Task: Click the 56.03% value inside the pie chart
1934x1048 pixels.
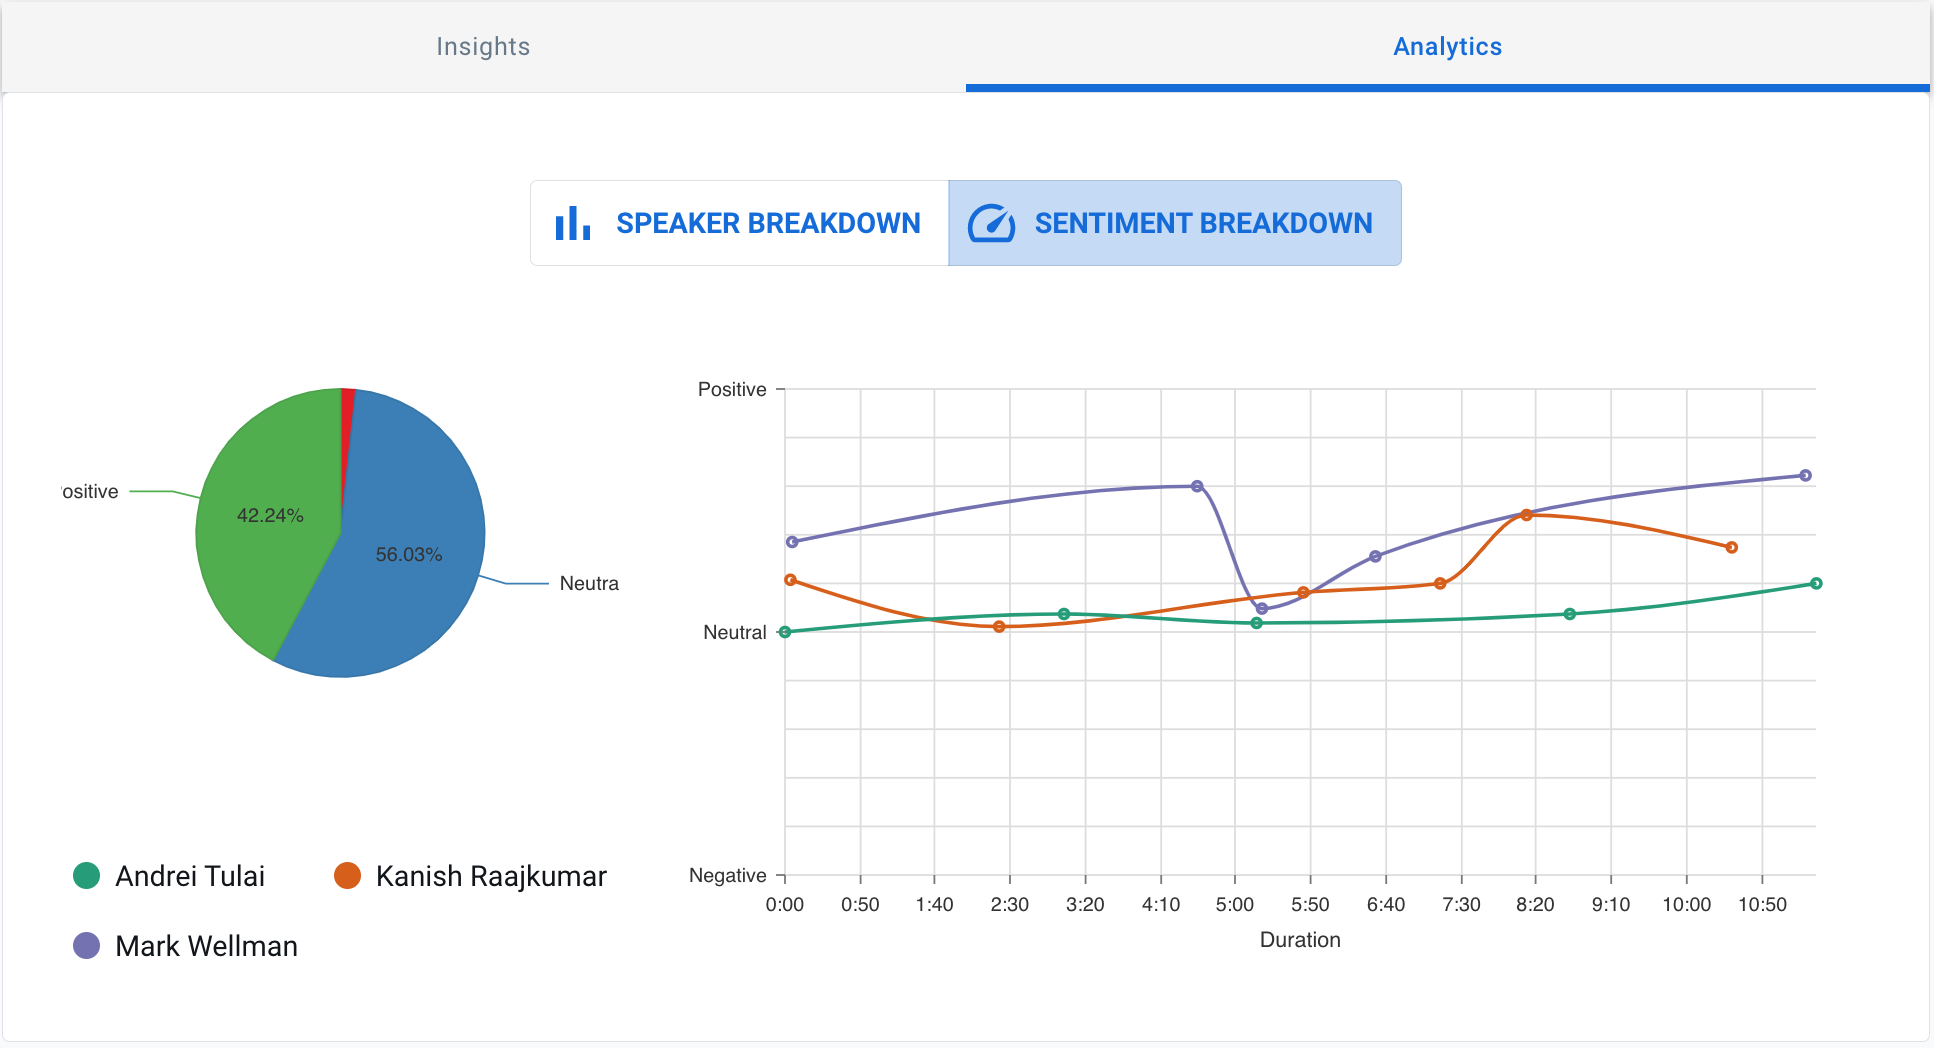Action: click(x=408, y=553)
